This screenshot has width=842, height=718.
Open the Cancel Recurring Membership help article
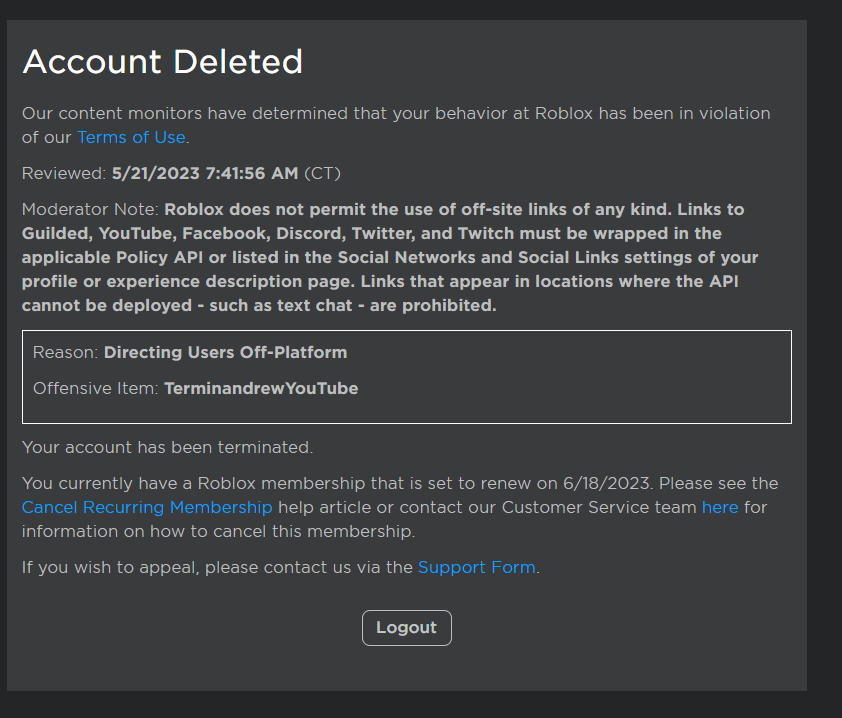[x=147, y=507]
